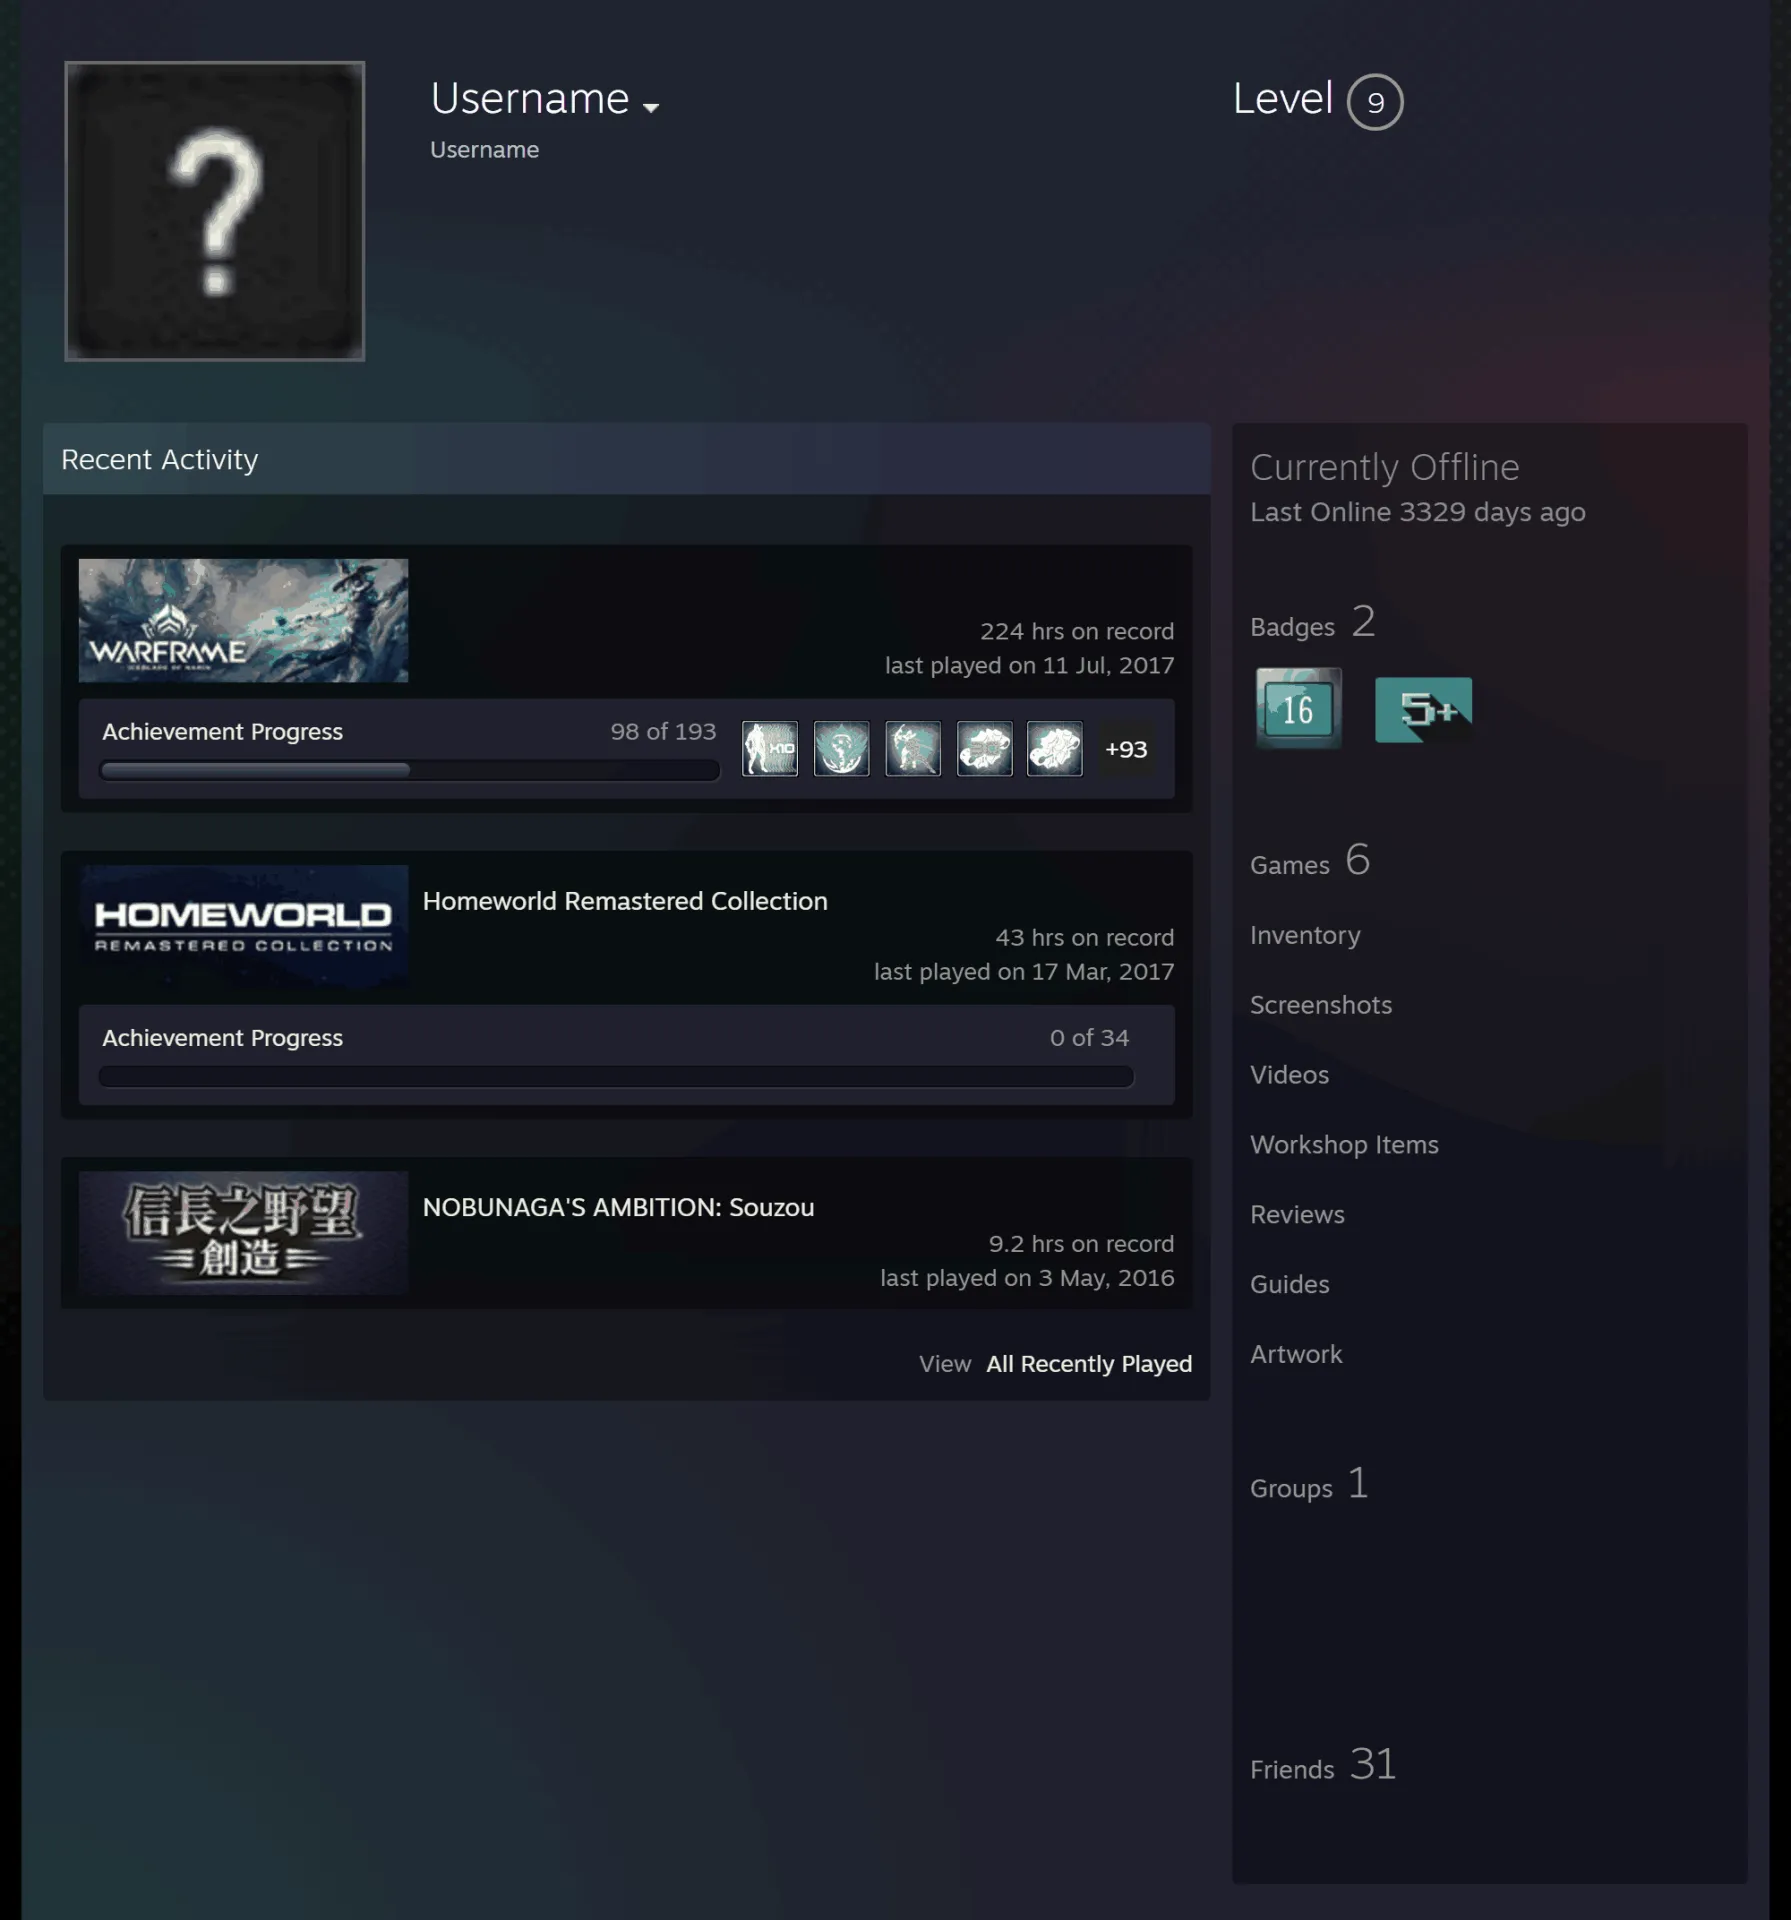The image size is (1791, 1920).
Task: Click the fifth Warframe achievement icon
Action: click(1055, 749)
